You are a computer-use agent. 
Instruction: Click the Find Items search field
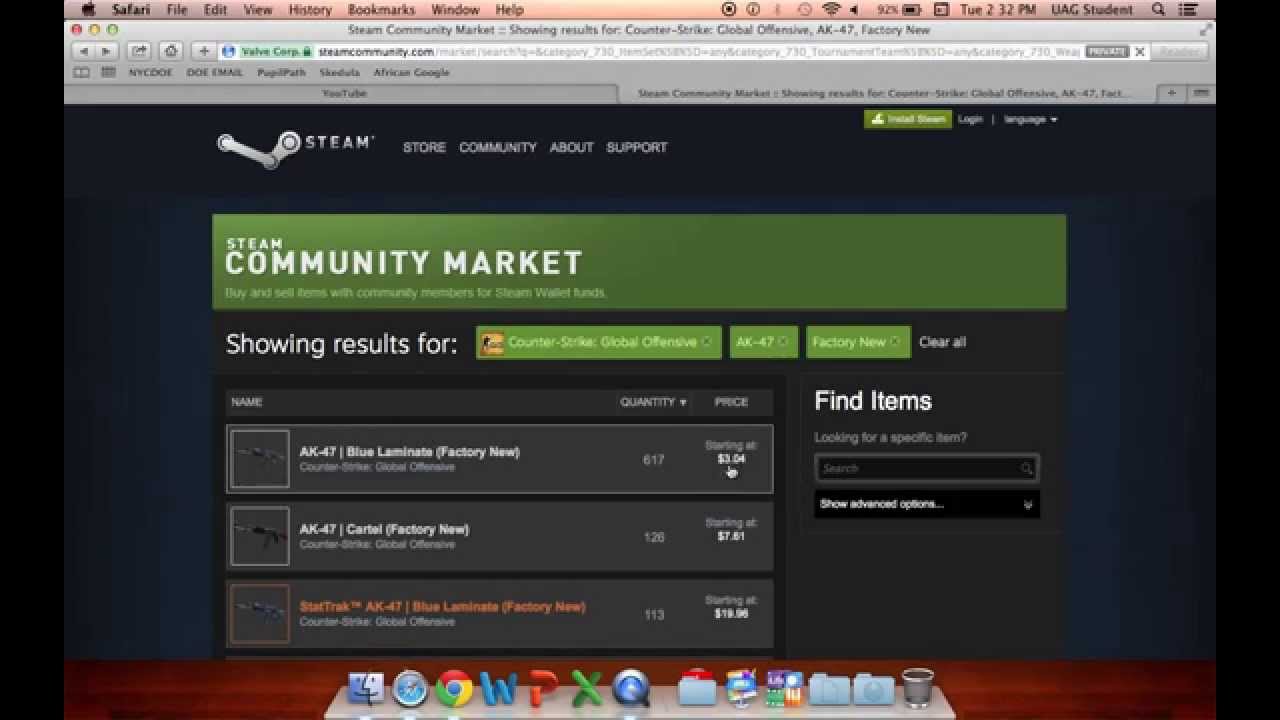[926, 468]
